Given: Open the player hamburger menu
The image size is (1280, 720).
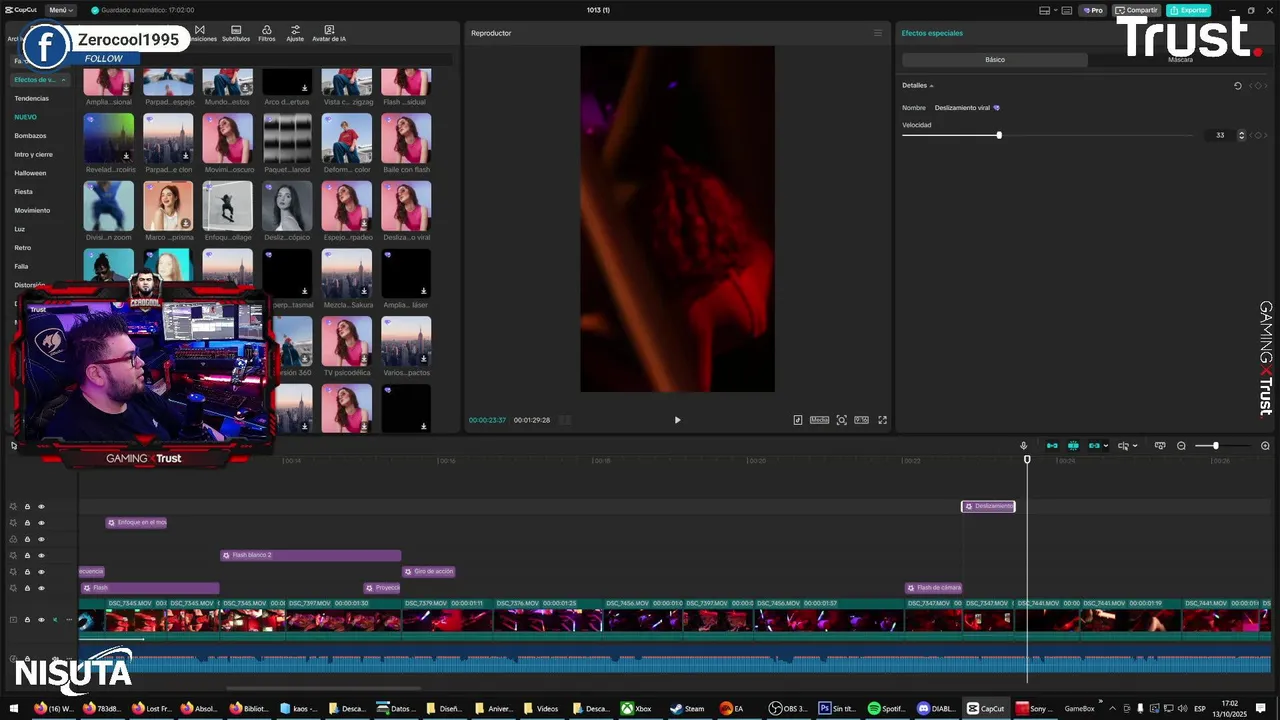Looking at the screenshot, I should [878, 33].
